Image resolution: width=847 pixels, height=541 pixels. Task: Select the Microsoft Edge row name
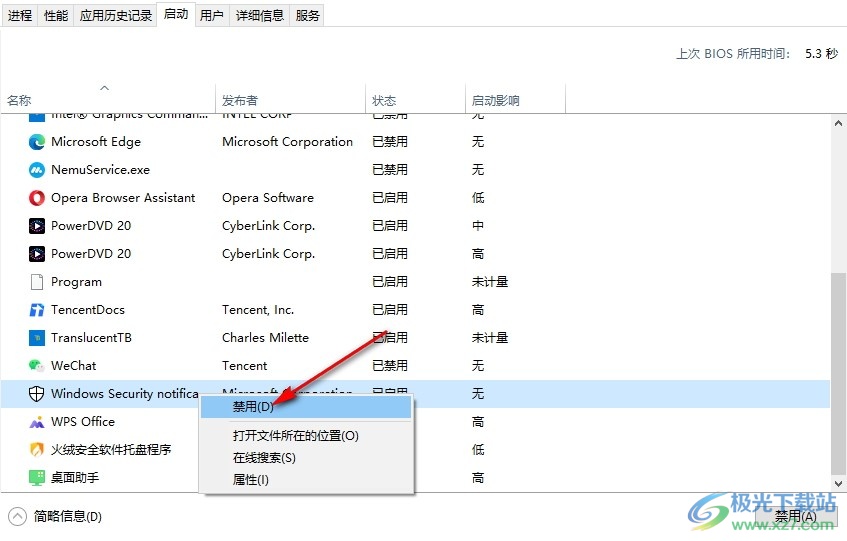(96, 142)
